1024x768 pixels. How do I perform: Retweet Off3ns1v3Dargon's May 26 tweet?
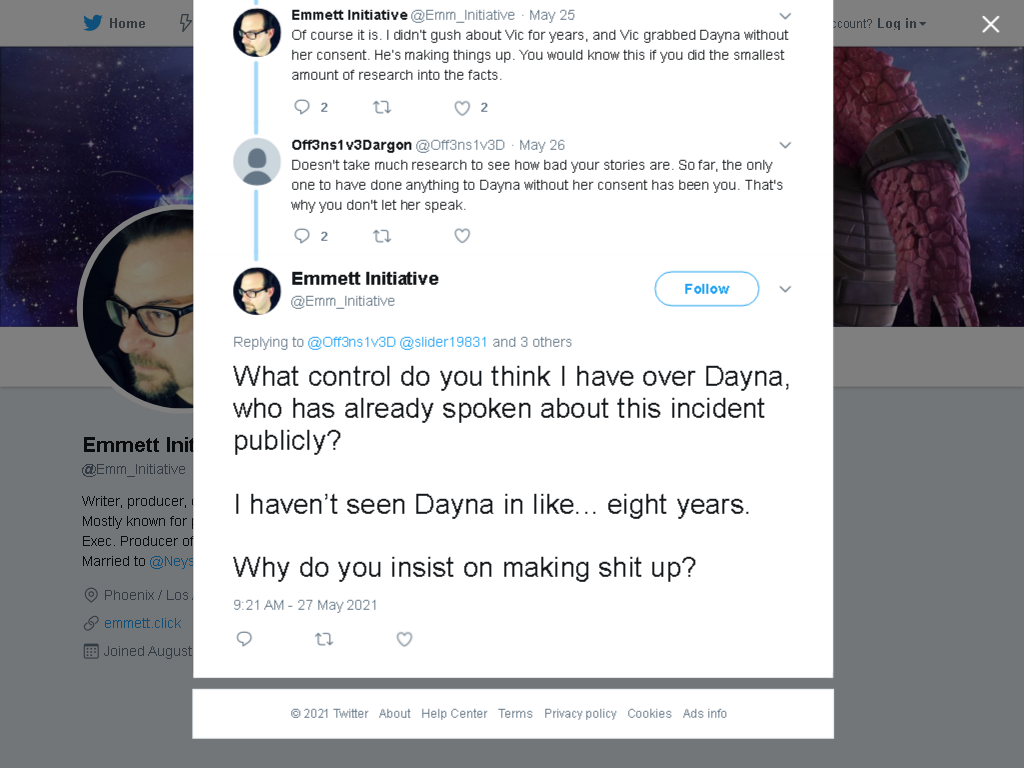382,236
